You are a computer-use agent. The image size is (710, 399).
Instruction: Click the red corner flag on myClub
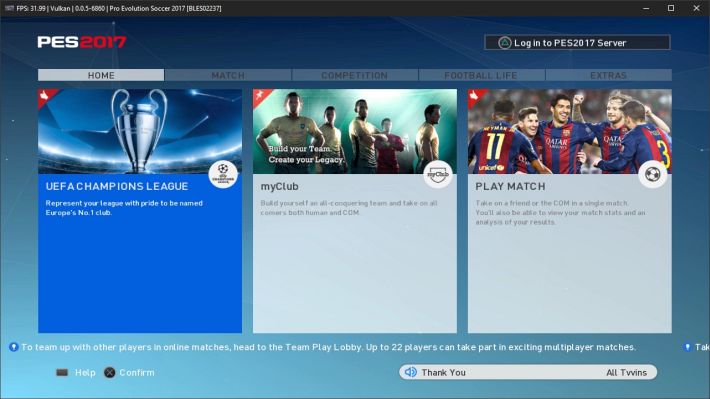(x=261, y=96)
